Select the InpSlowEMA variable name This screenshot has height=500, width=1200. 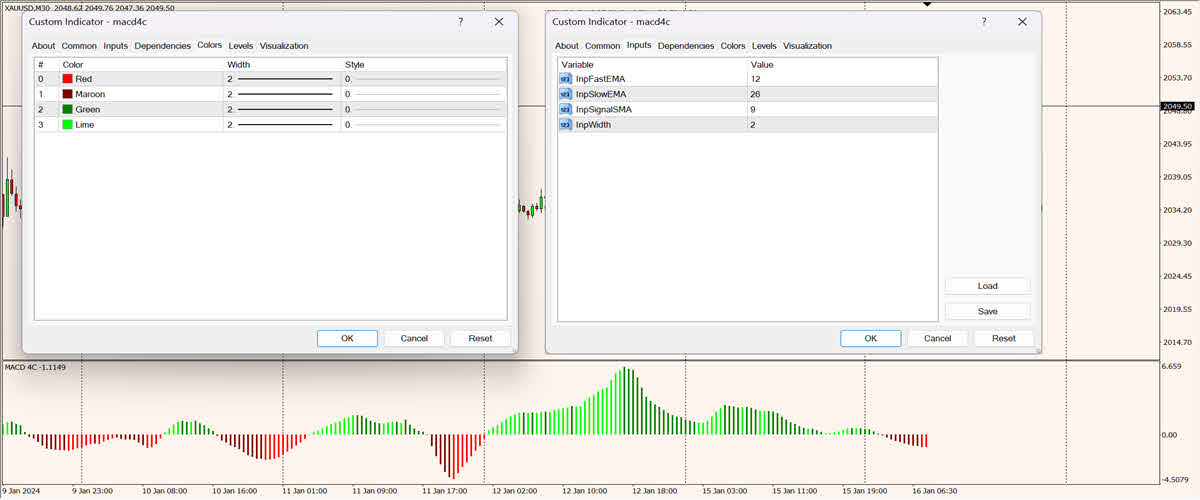pos(601,94)
